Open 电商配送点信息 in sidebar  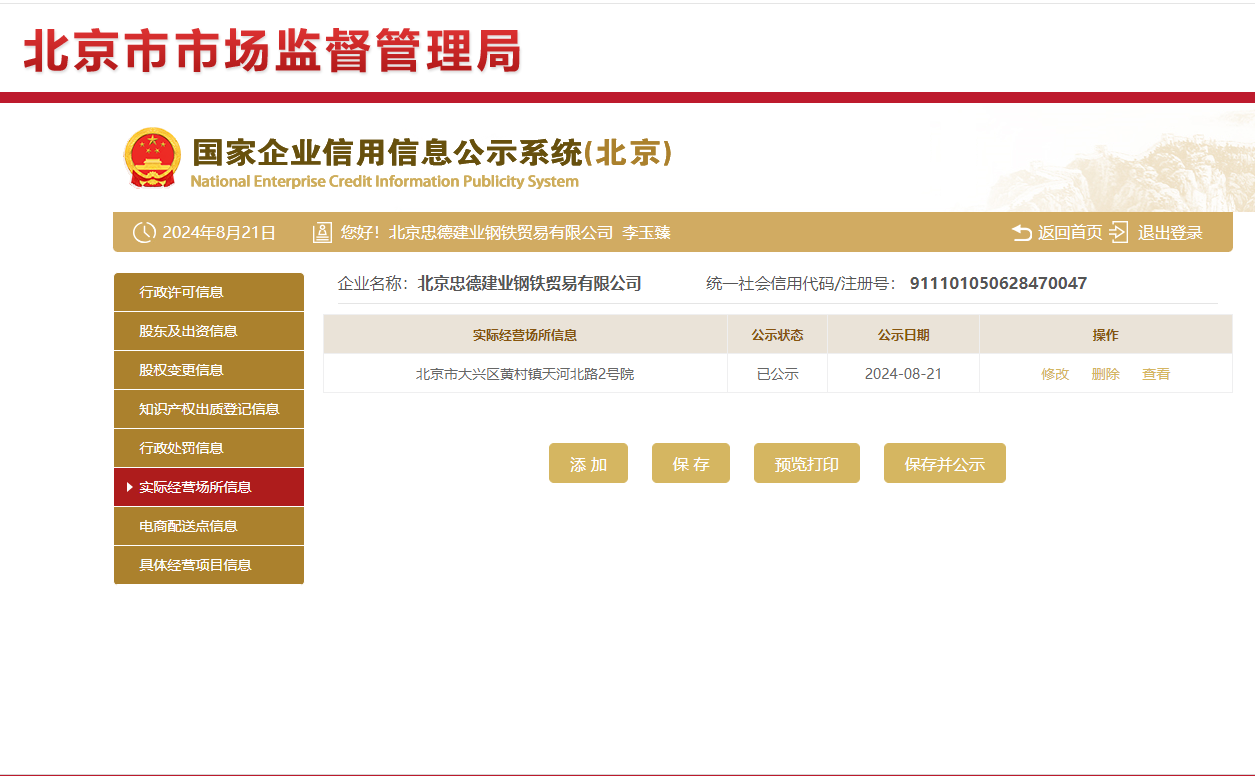pyautogui.click(x=208, y=526)
